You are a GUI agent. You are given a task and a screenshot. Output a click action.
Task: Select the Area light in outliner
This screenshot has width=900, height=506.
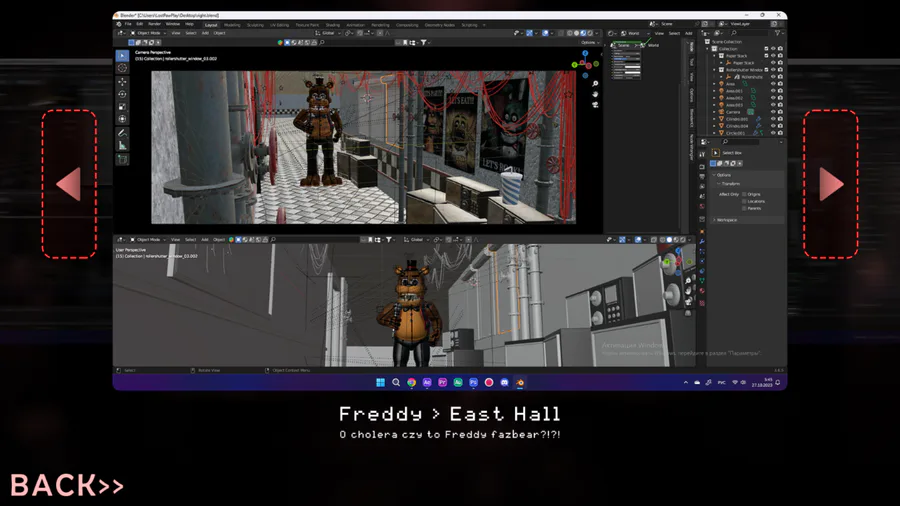(730, 84)
